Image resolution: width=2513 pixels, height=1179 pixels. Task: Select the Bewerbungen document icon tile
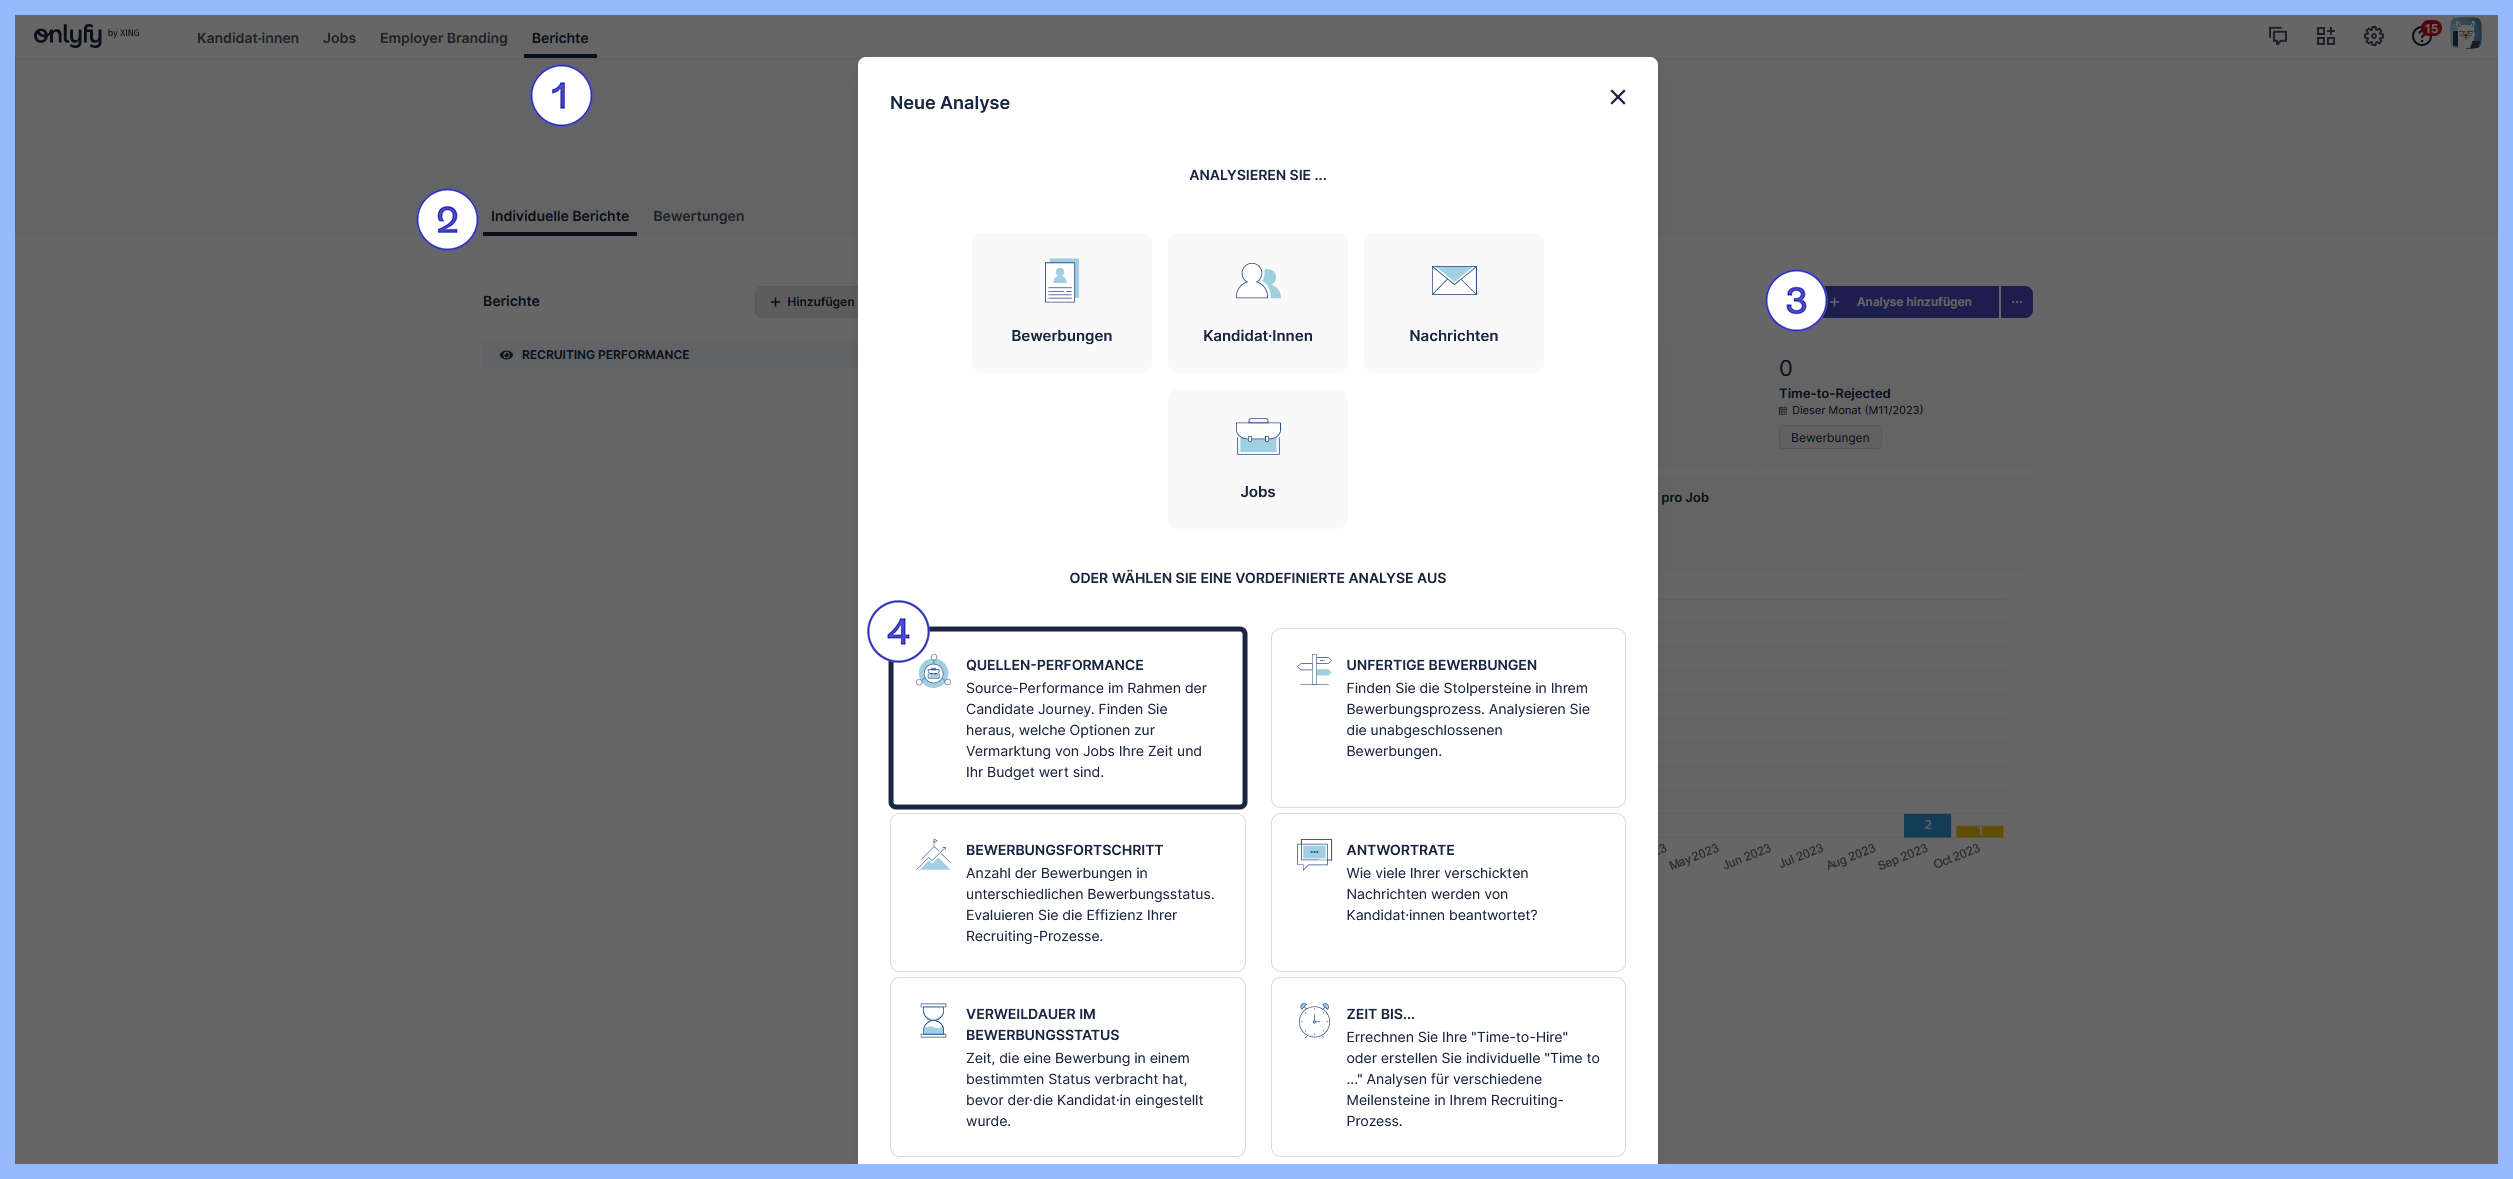pyautogui.click(x=1061, y=302)
